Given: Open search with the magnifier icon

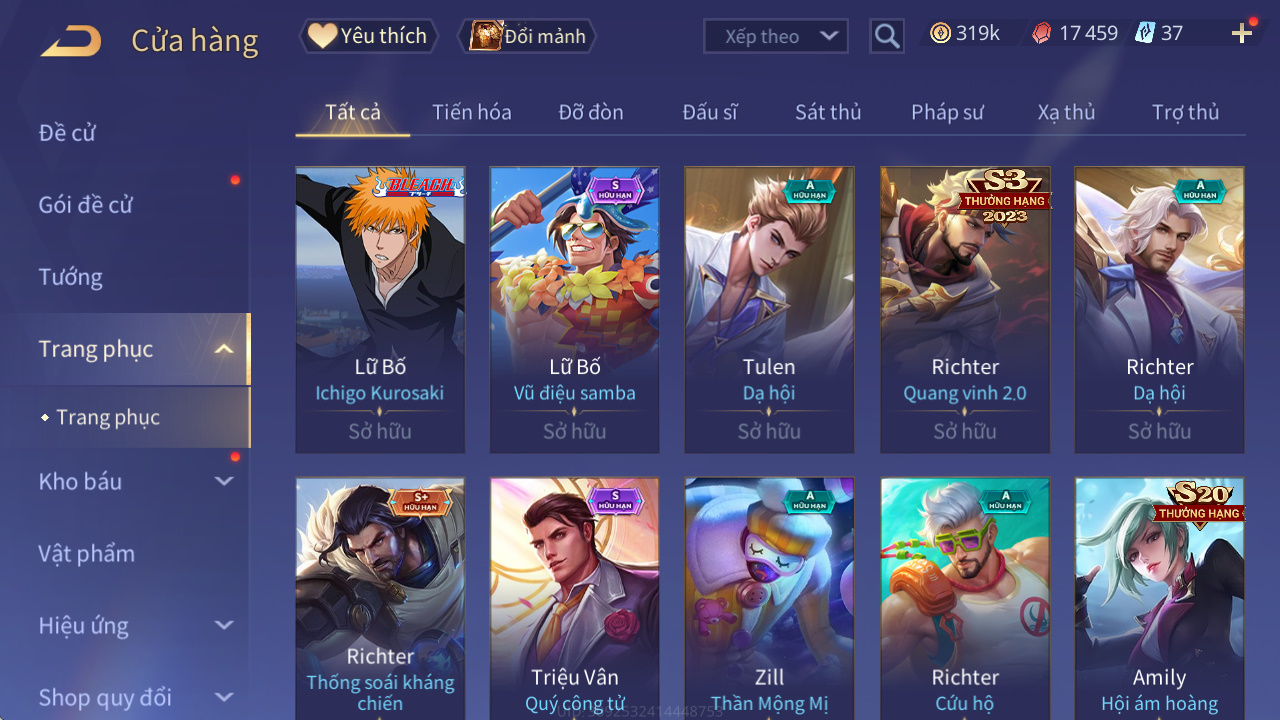Looking at the screenshot, I should (x=887, y=37).
